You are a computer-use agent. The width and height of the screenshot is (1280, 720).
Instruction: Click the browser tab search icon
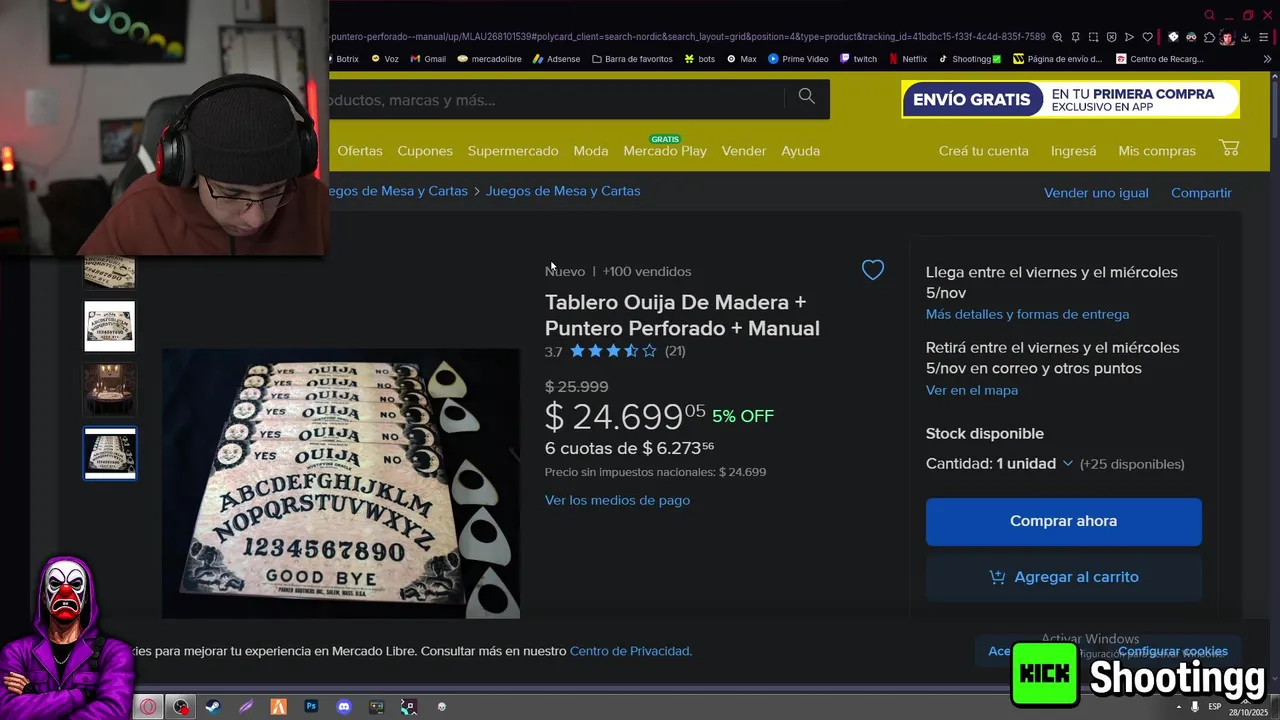point(1210,14)
